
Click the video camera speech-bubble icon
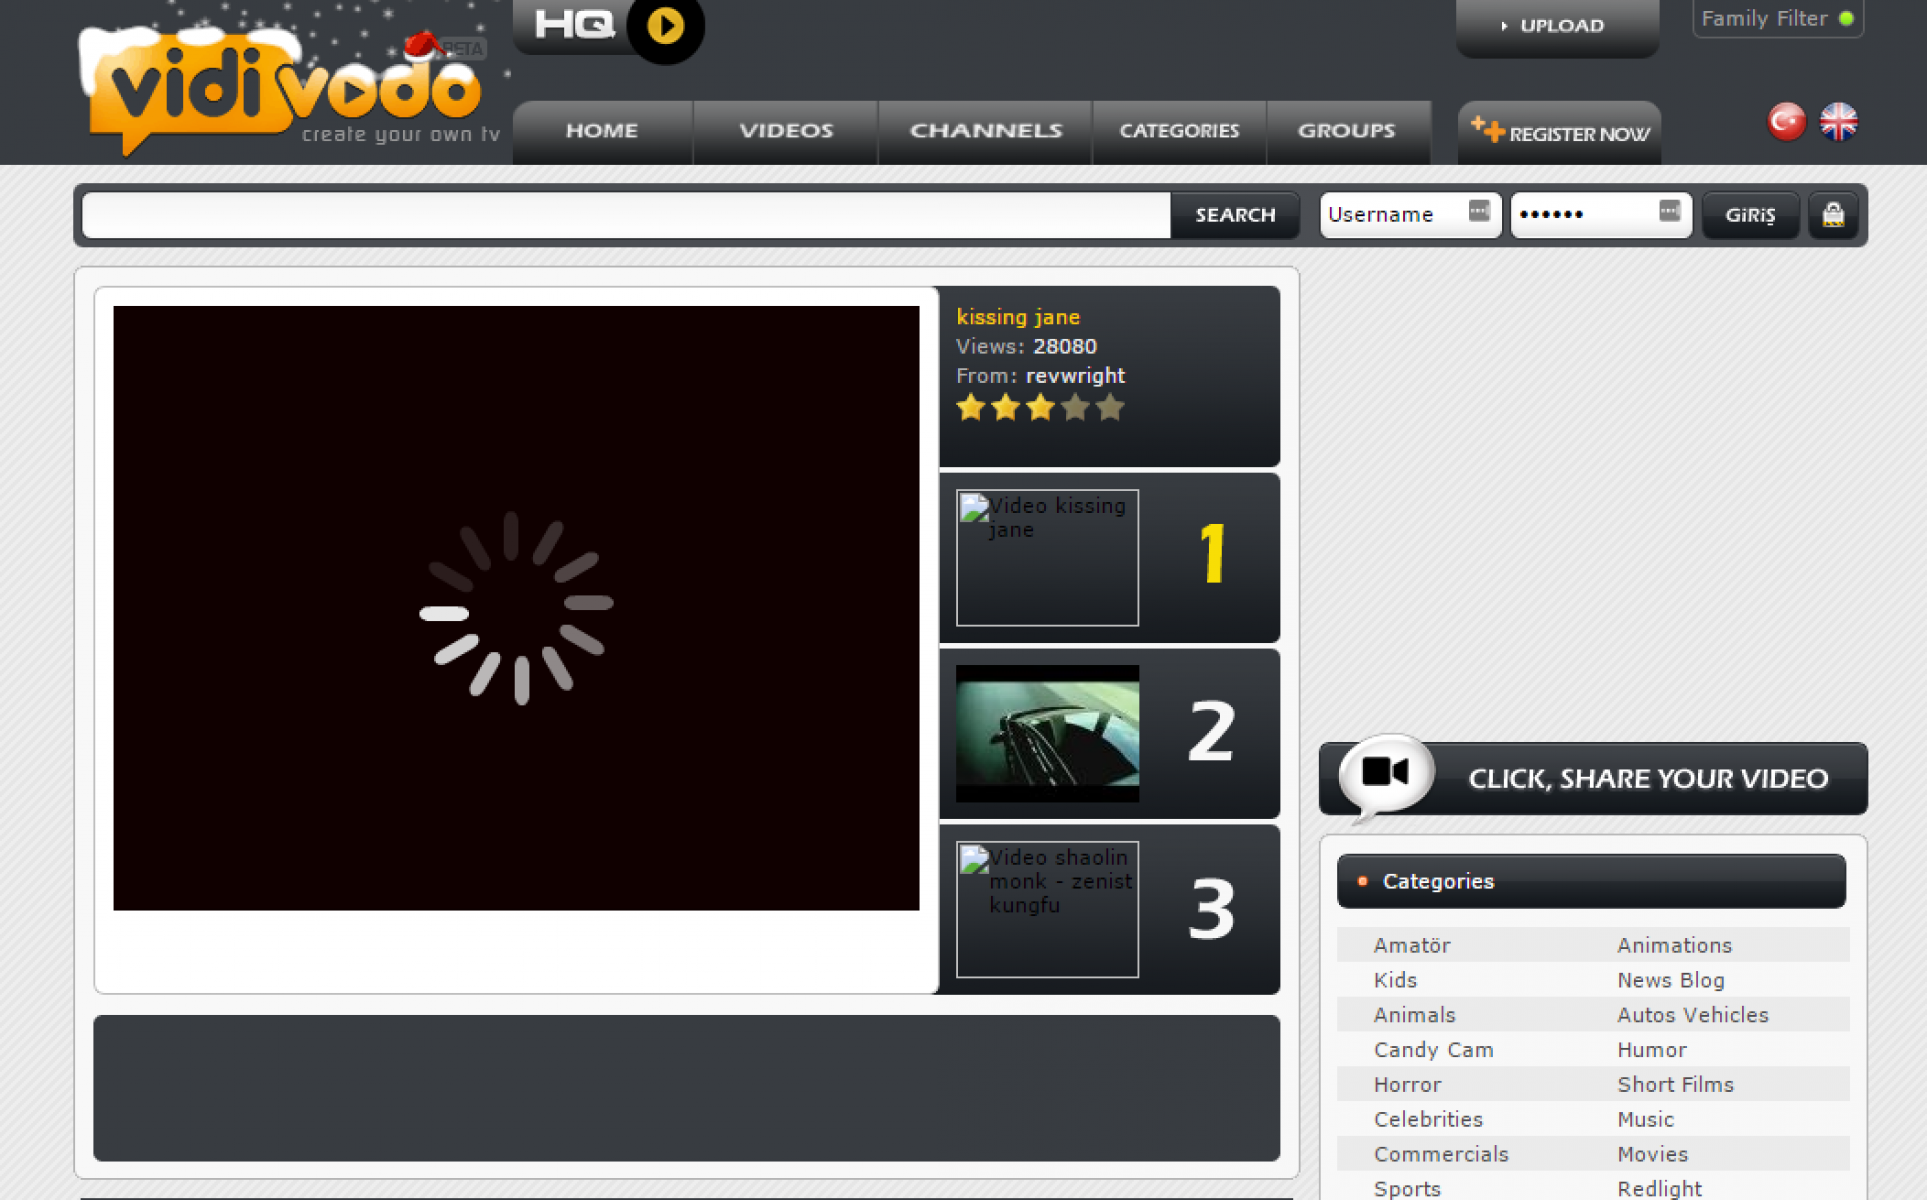pos(1385,773)
